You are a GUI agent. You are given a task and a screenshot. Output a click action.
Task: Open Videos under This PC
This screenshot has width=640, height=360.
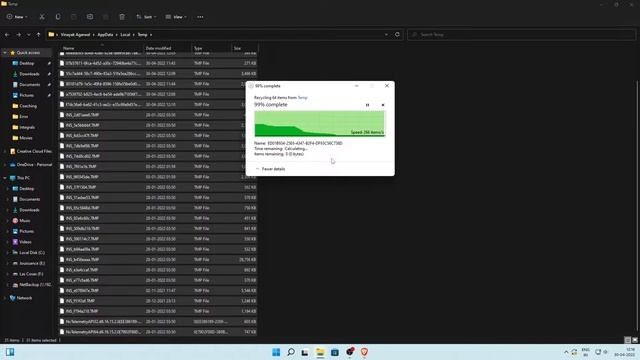tap(25, 242)
